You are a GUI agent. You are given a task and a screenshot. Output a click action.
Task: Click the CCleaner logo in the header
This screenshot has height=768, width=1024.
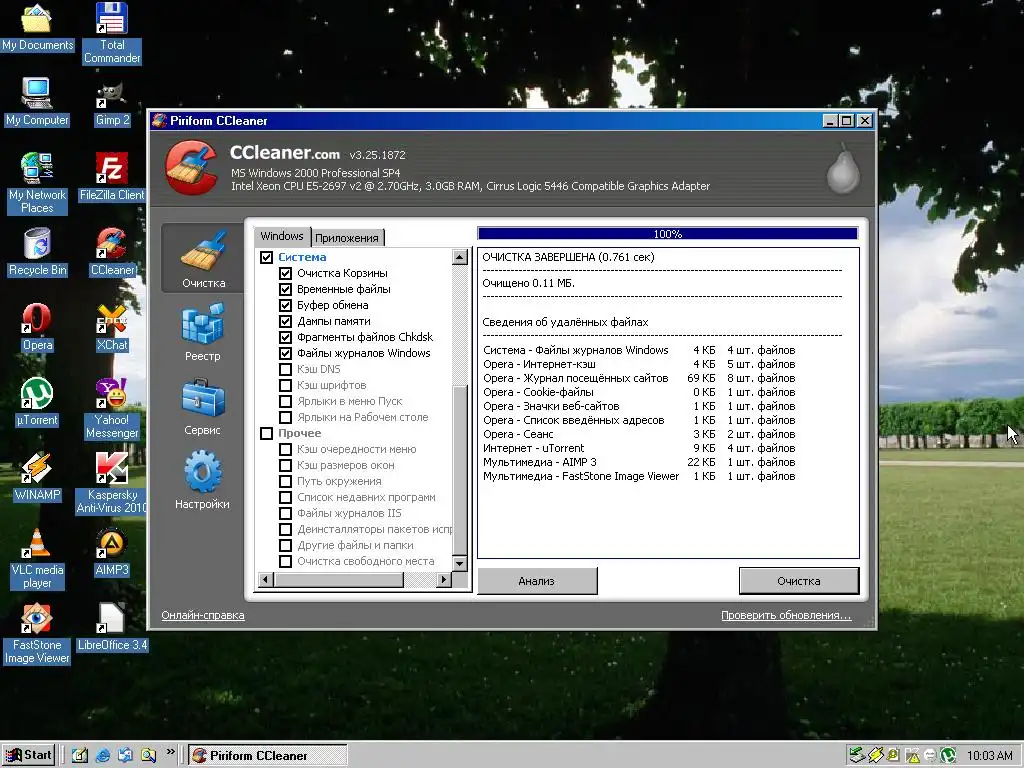coord(191,168)
